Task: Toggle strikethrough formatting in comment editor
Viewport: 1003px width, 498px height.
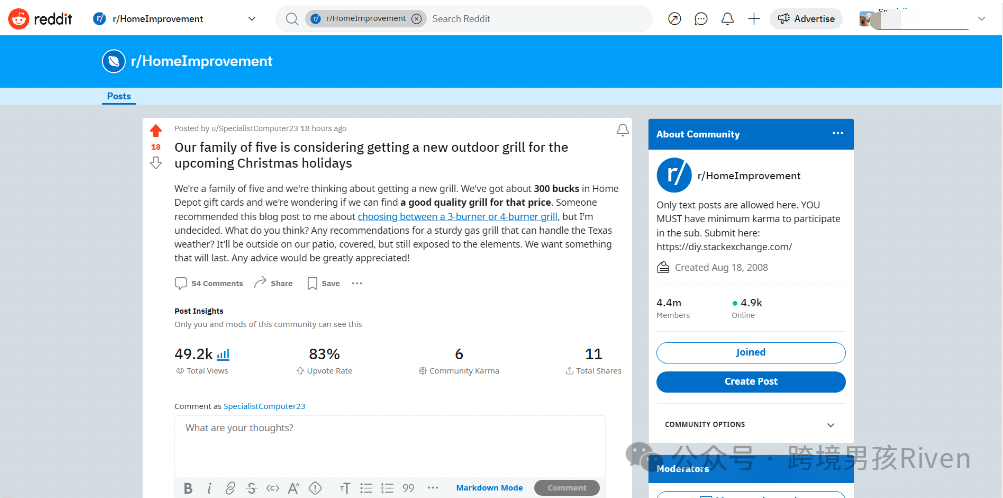Action: (251, 488)
